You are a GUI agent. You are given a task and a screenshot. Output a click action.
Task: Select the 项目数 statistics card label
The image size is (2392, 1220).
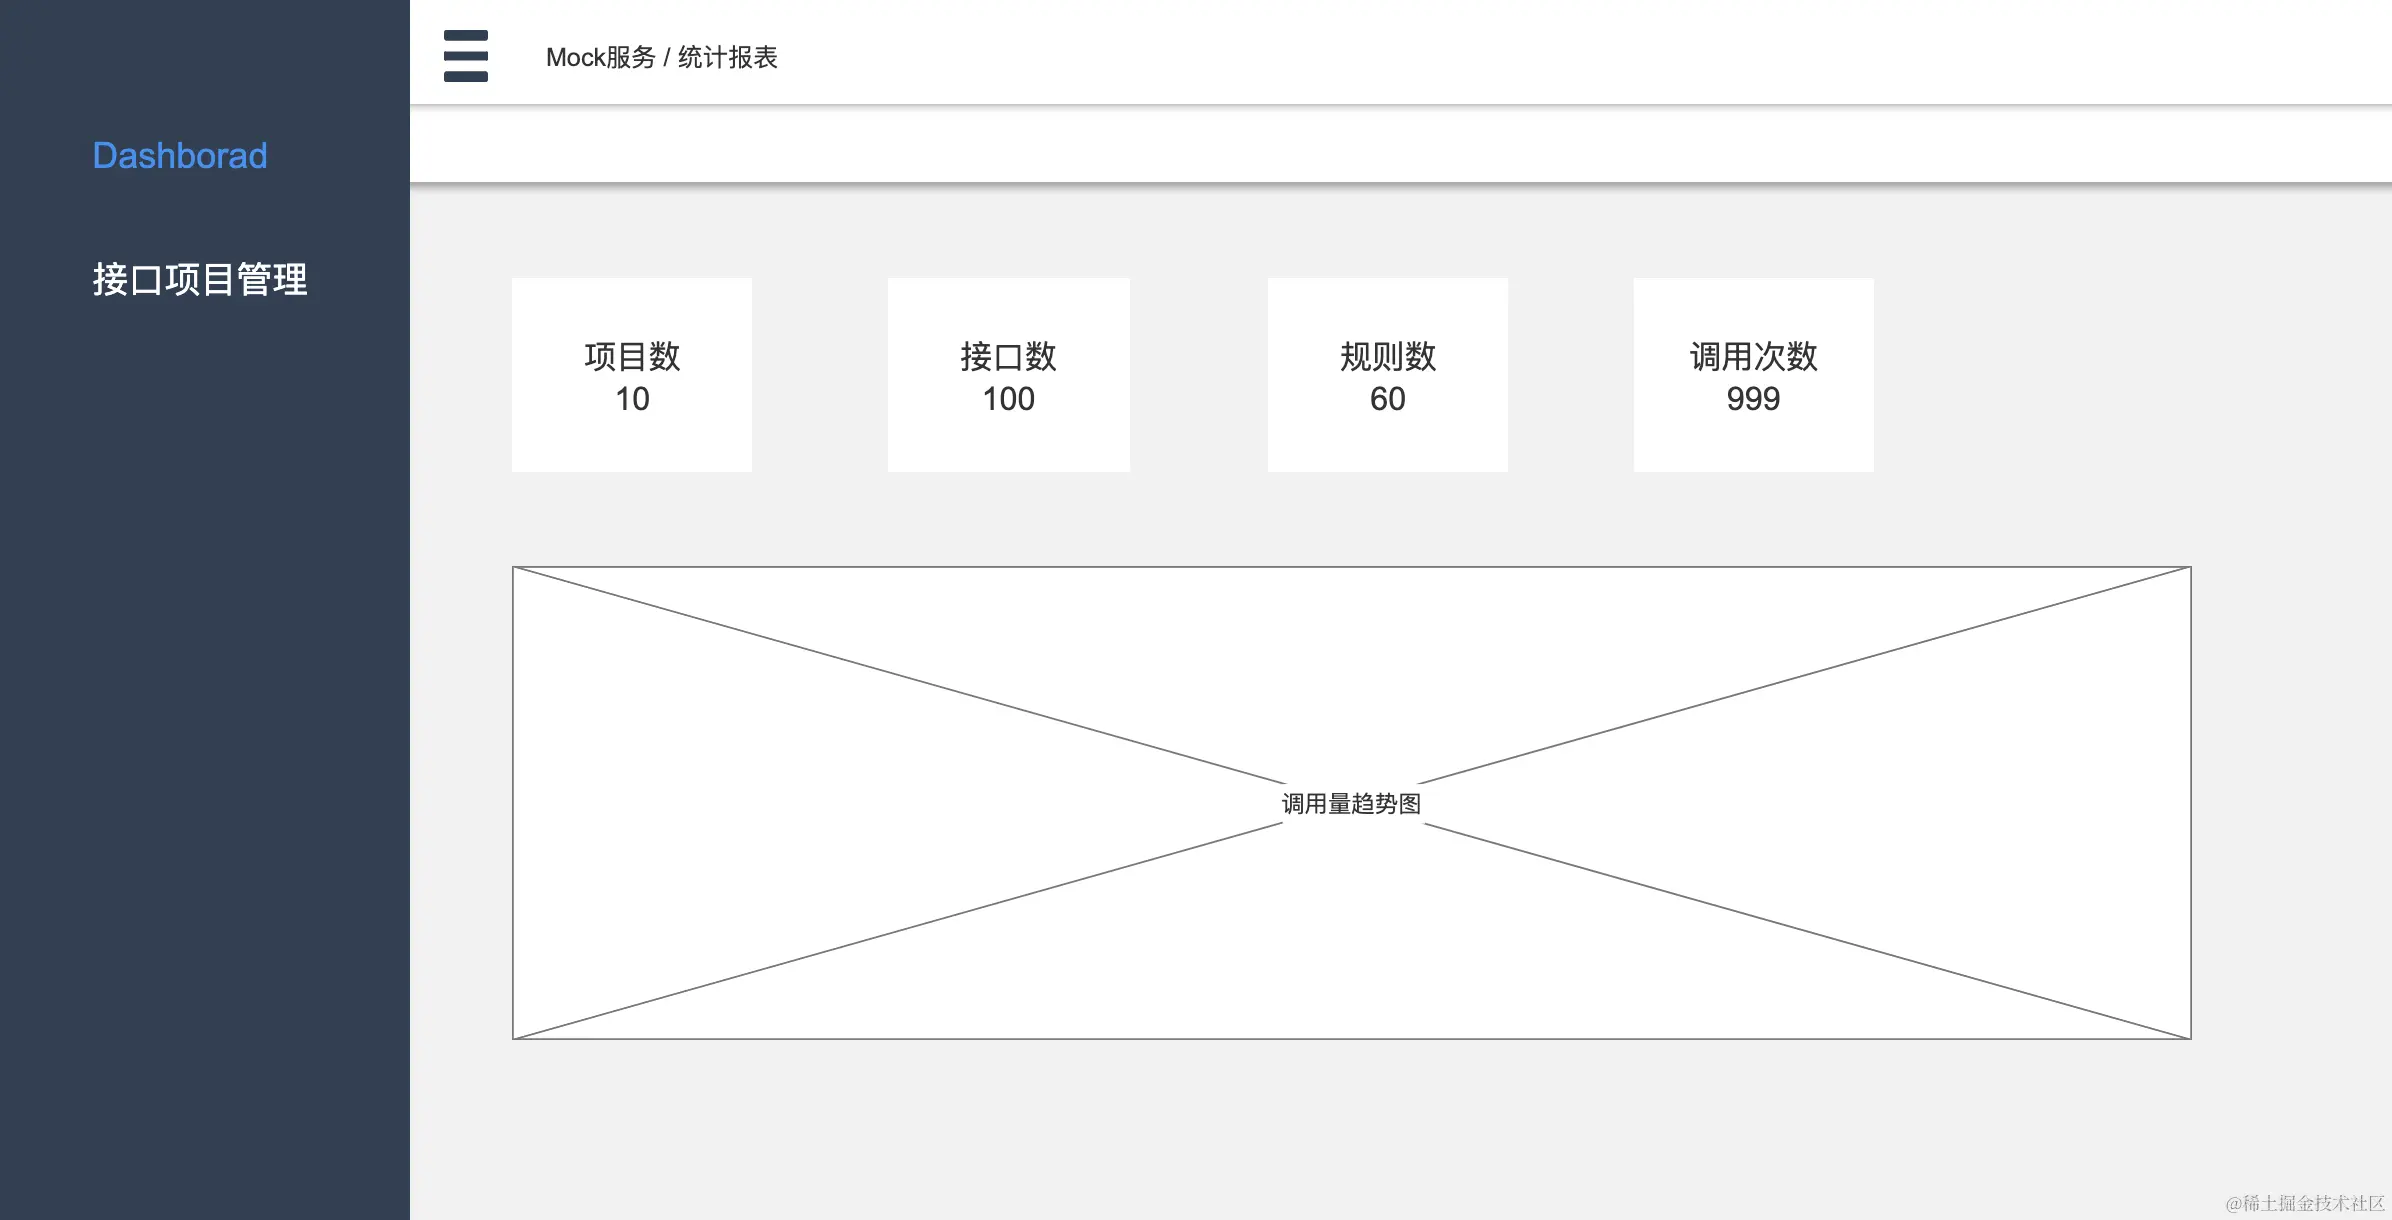point(632,356)
